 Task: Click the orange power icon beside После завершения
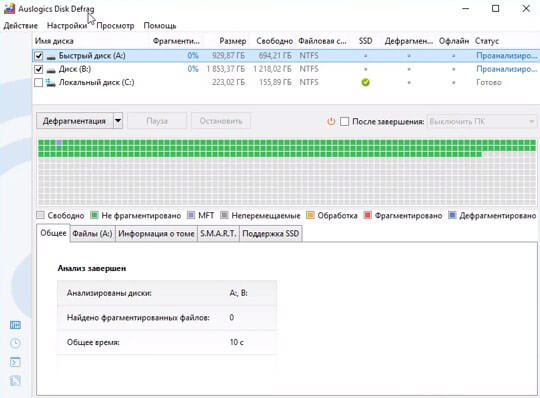point(331,121)
